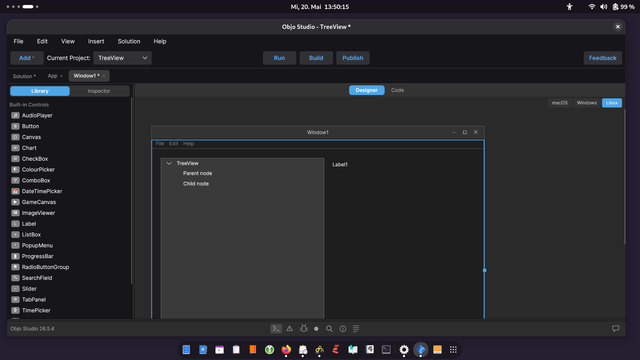Image resolution: width=640 pixels, height=360 pixels.
Task: Close the Window1 tab with its x
Action: click(x=104, y=76)
